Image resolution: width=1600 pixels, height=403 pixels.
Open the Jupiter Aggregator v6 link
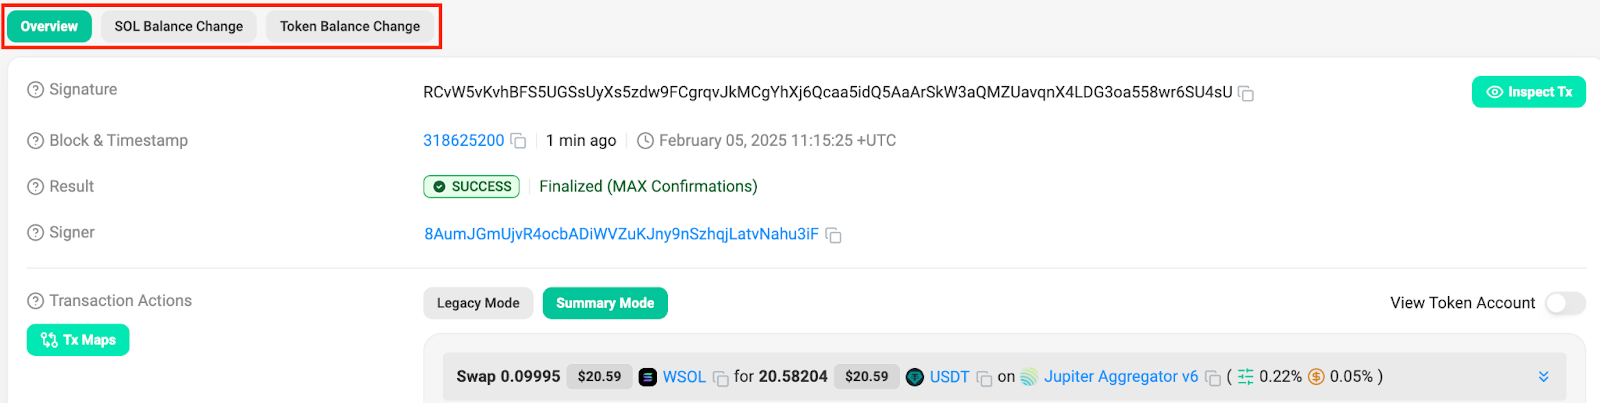click(x=1120, y=377)
